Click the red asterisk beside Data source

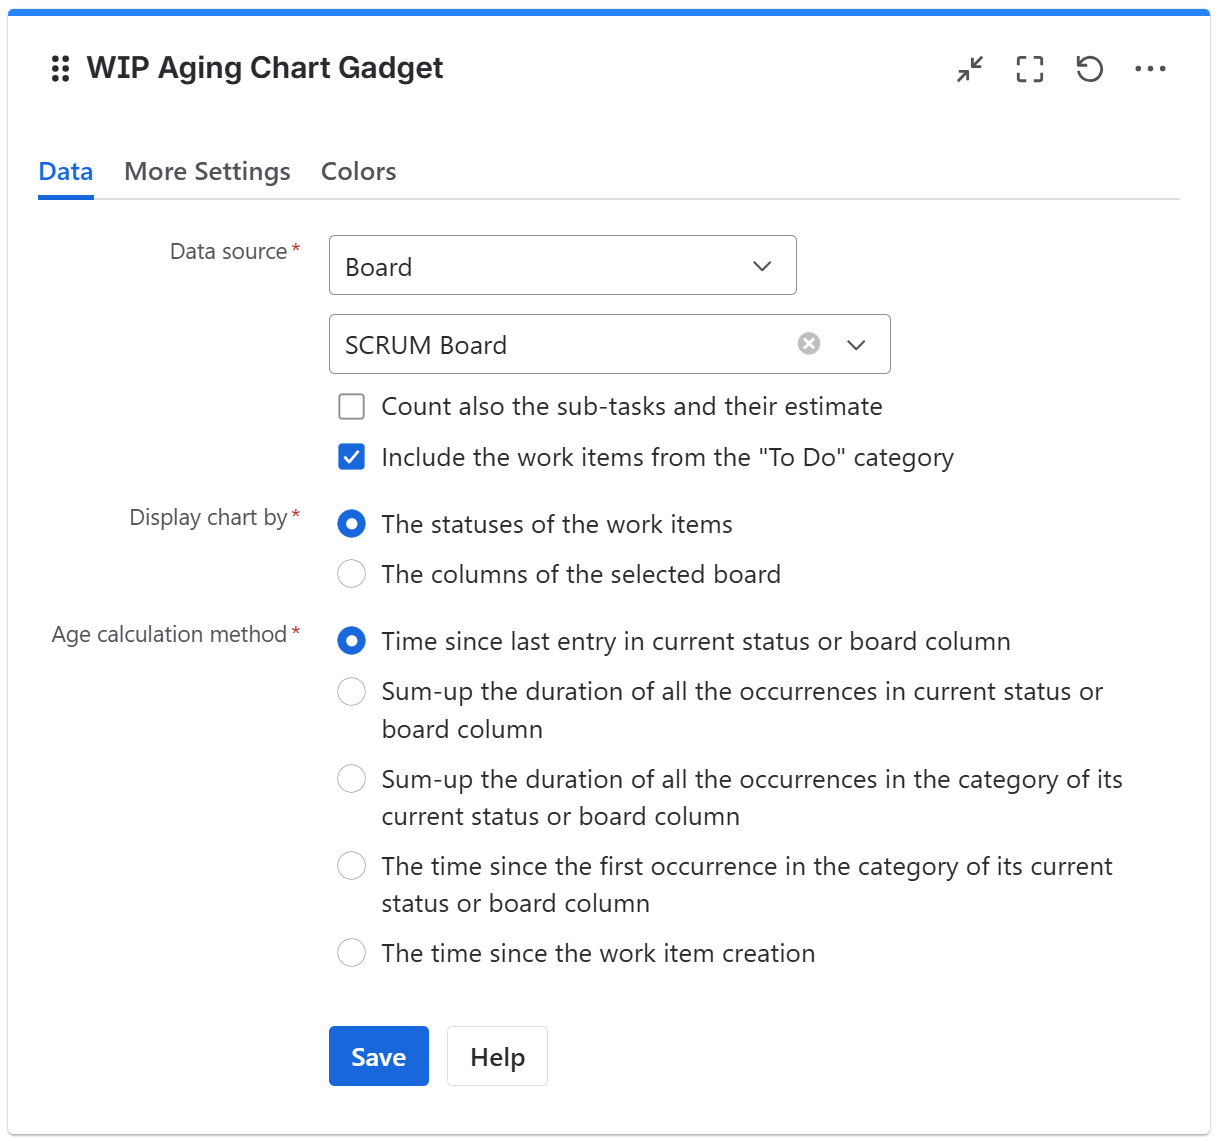(x=298, y=245)
